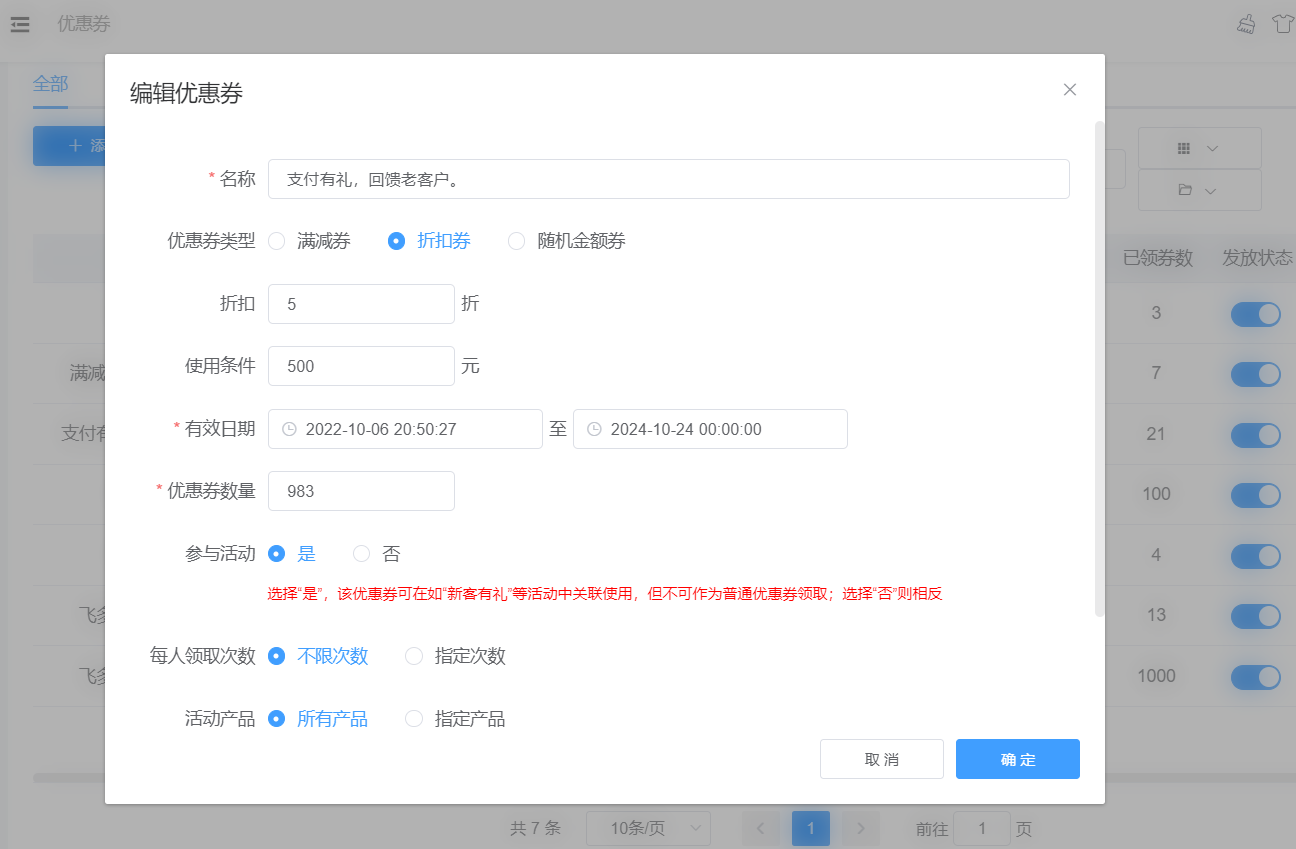Close the 编辑优惠券 dialog with X
The image size is (1296, 849).
[x=1069, y=90]
